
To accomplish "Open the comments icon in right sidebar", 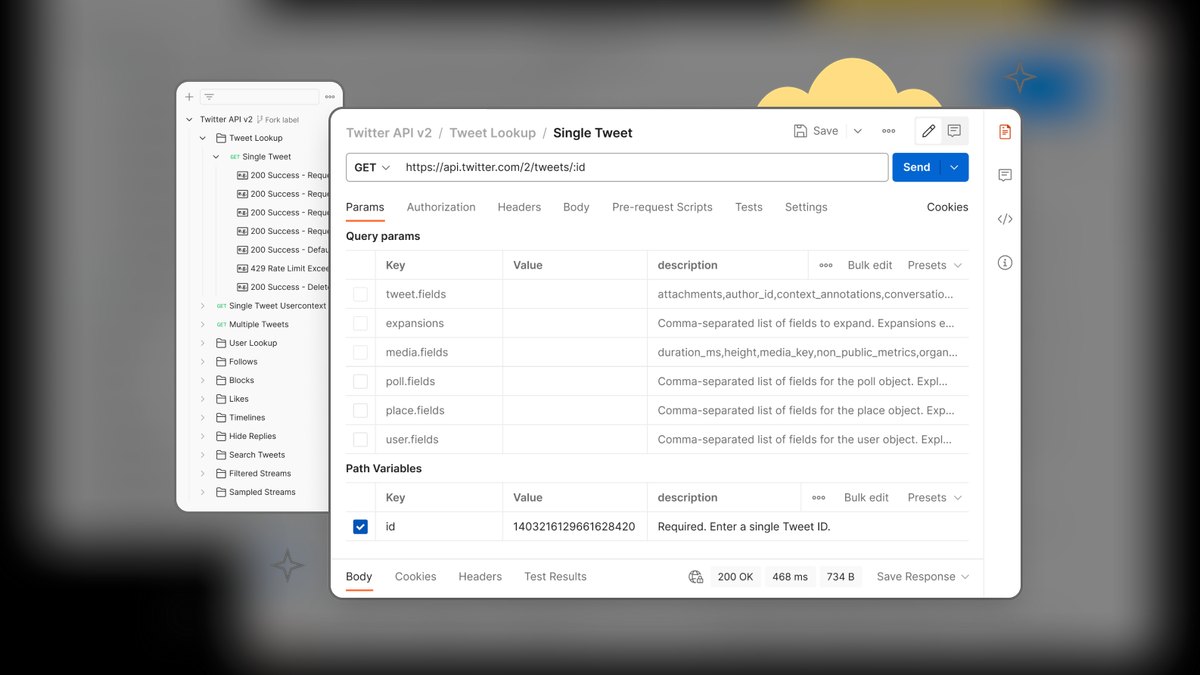I will coord(1005,175).
